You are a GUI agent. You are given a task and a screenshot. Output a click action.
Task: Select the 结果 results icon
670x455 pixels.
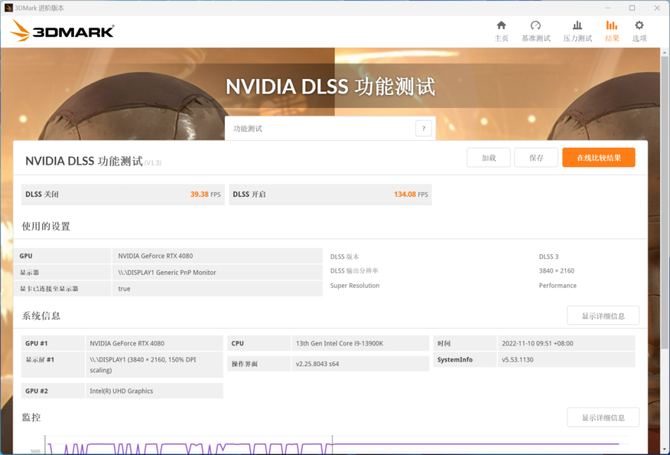tap(612, 30)
